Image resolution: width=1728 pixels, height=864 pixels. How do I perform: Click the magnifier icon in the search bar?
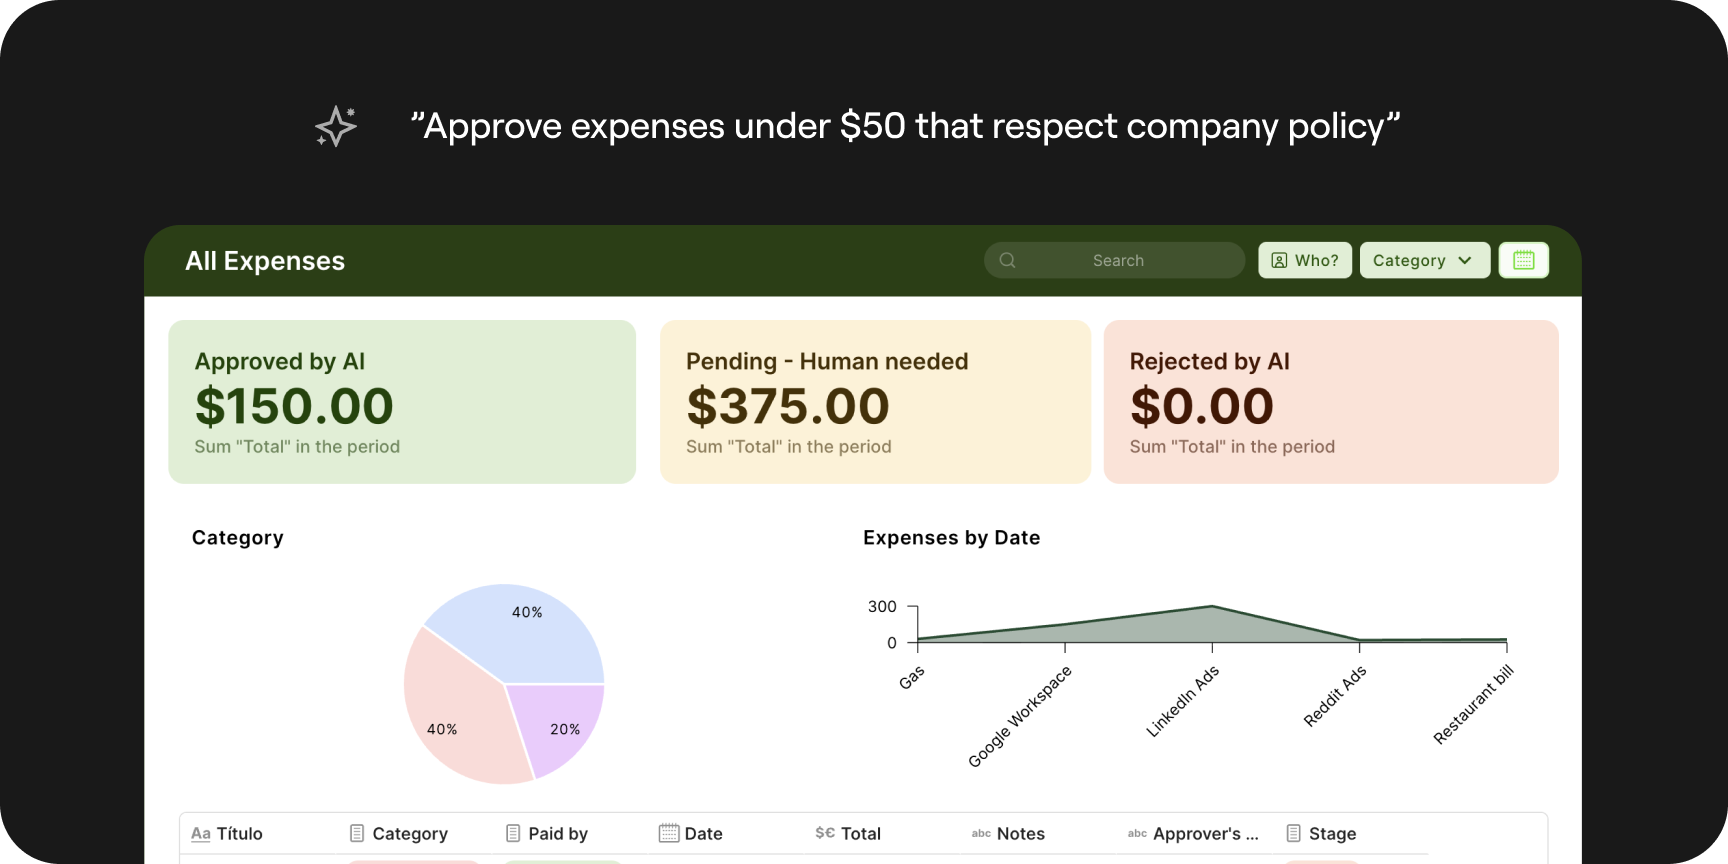click(1007, 260)
